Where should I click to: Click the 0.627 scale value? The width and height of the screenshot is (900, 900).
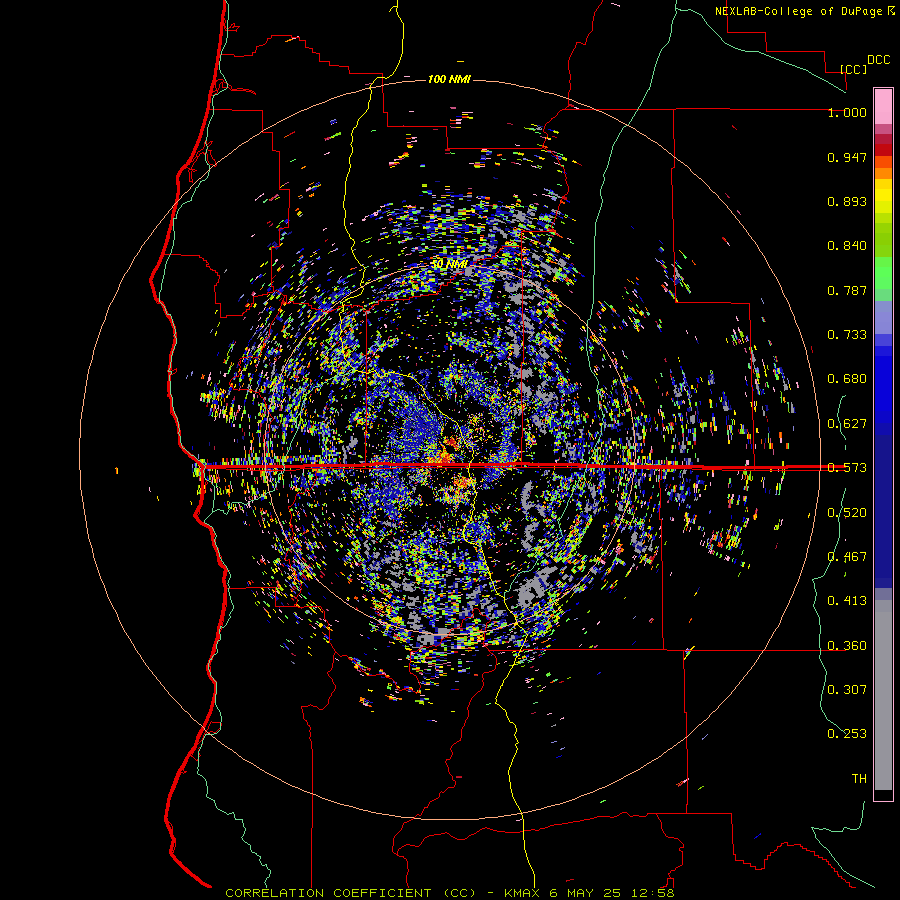847,424
